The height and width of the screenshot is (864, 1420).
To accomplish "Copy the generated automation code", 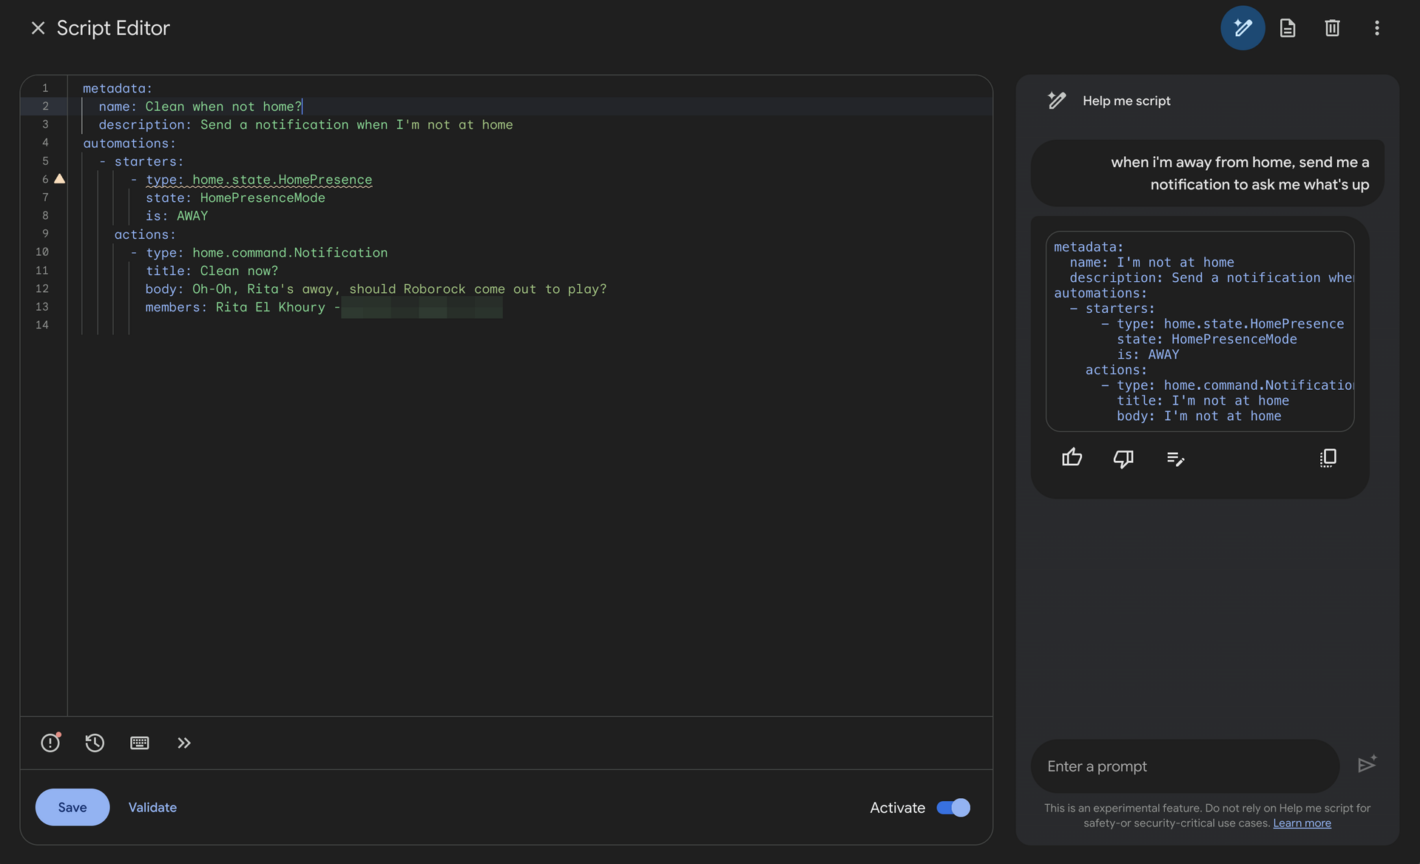I will [x=1328, y=457].
